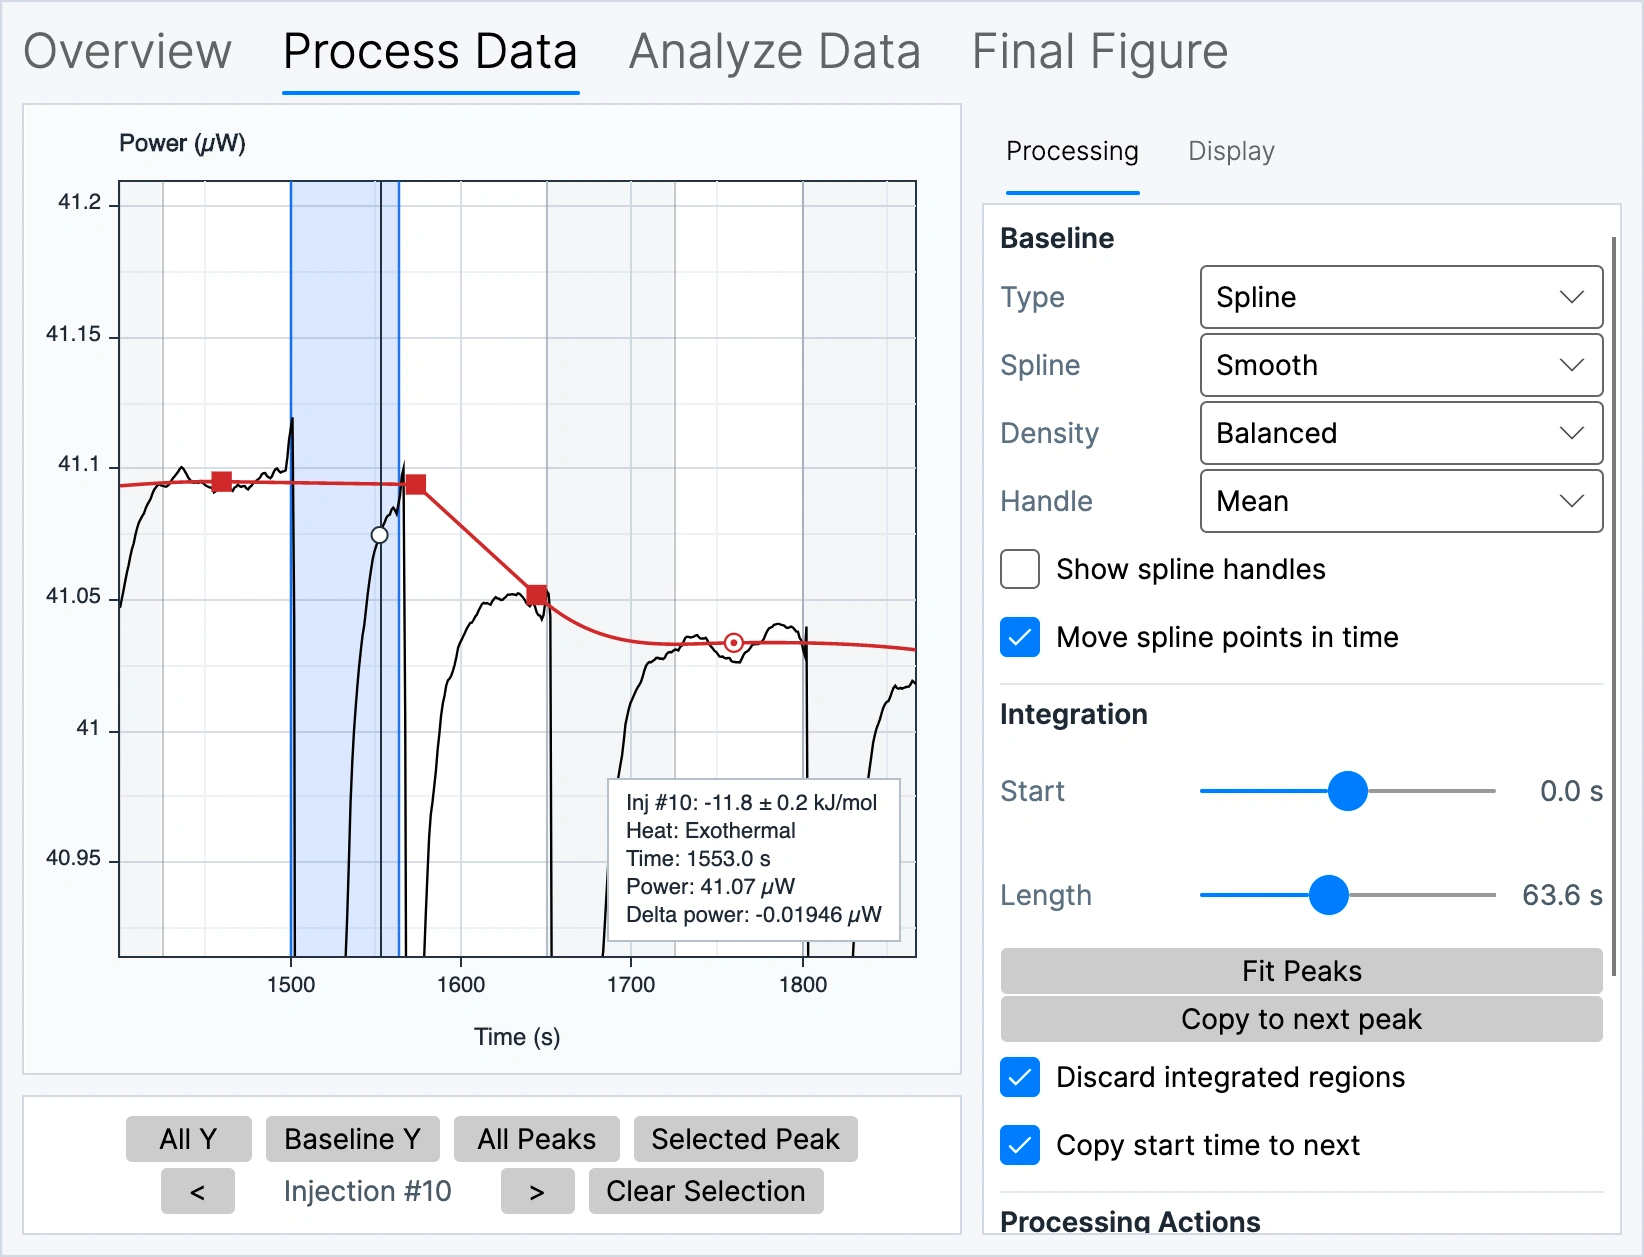This screenshot has width=1644, height=1257.
Task: Select red spline point near 1570 s
Action: pyautogui.click(x=416, y=485)
